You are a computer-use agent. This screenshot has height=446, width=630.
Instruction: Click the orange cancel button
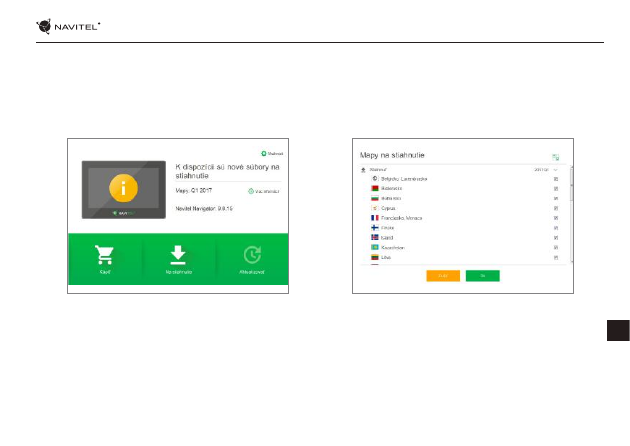coord(443,276)
